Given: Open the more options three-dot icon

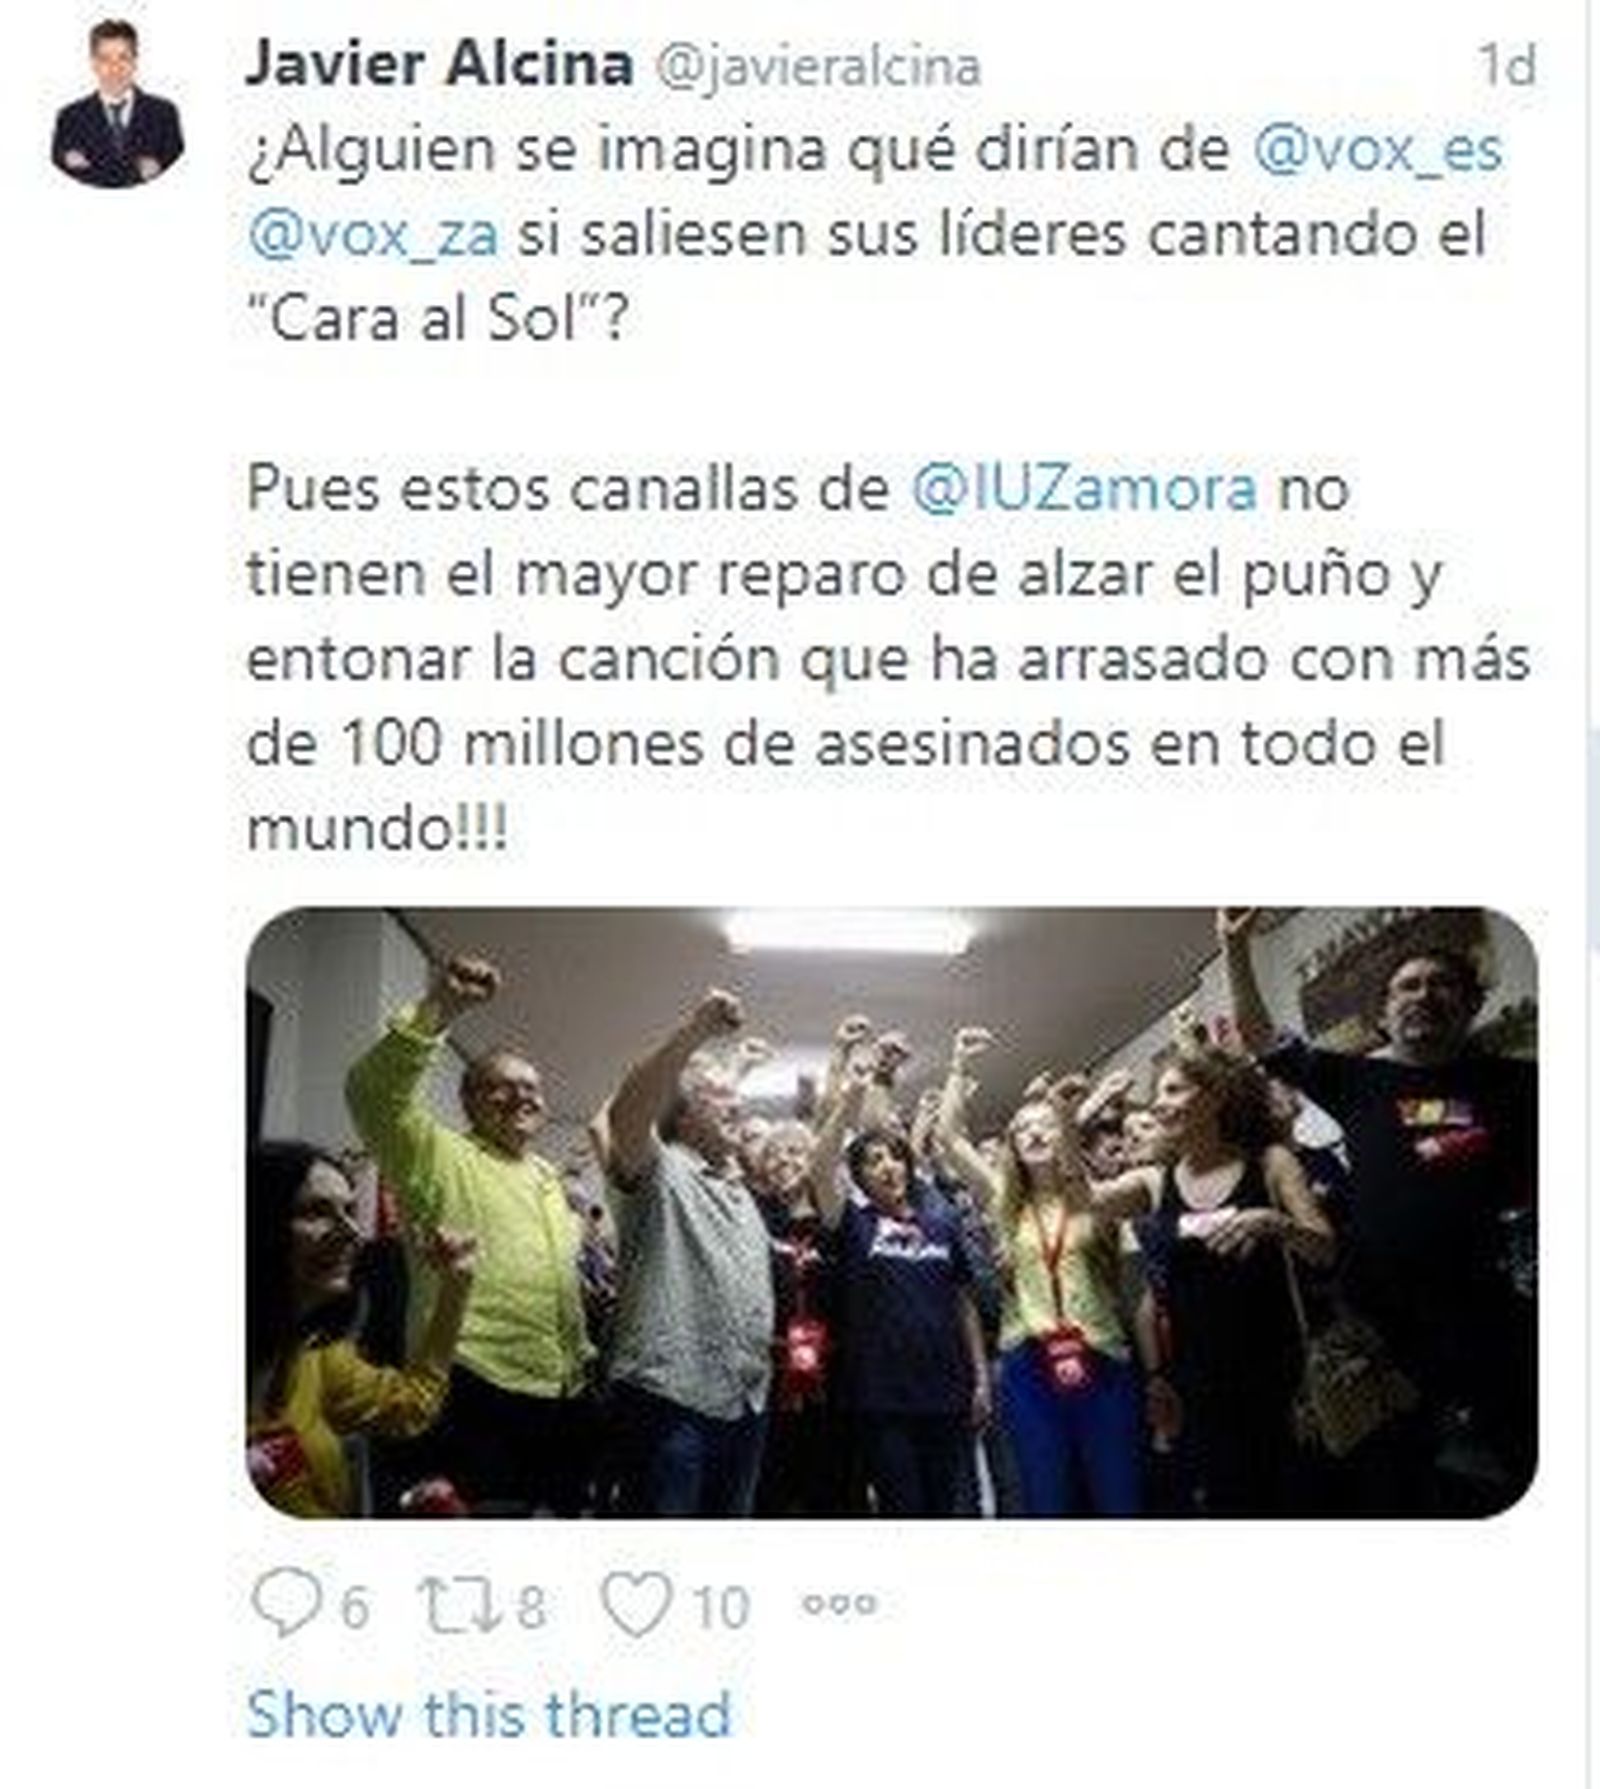Looking at the screenshot, I should tap(840, 1604).
